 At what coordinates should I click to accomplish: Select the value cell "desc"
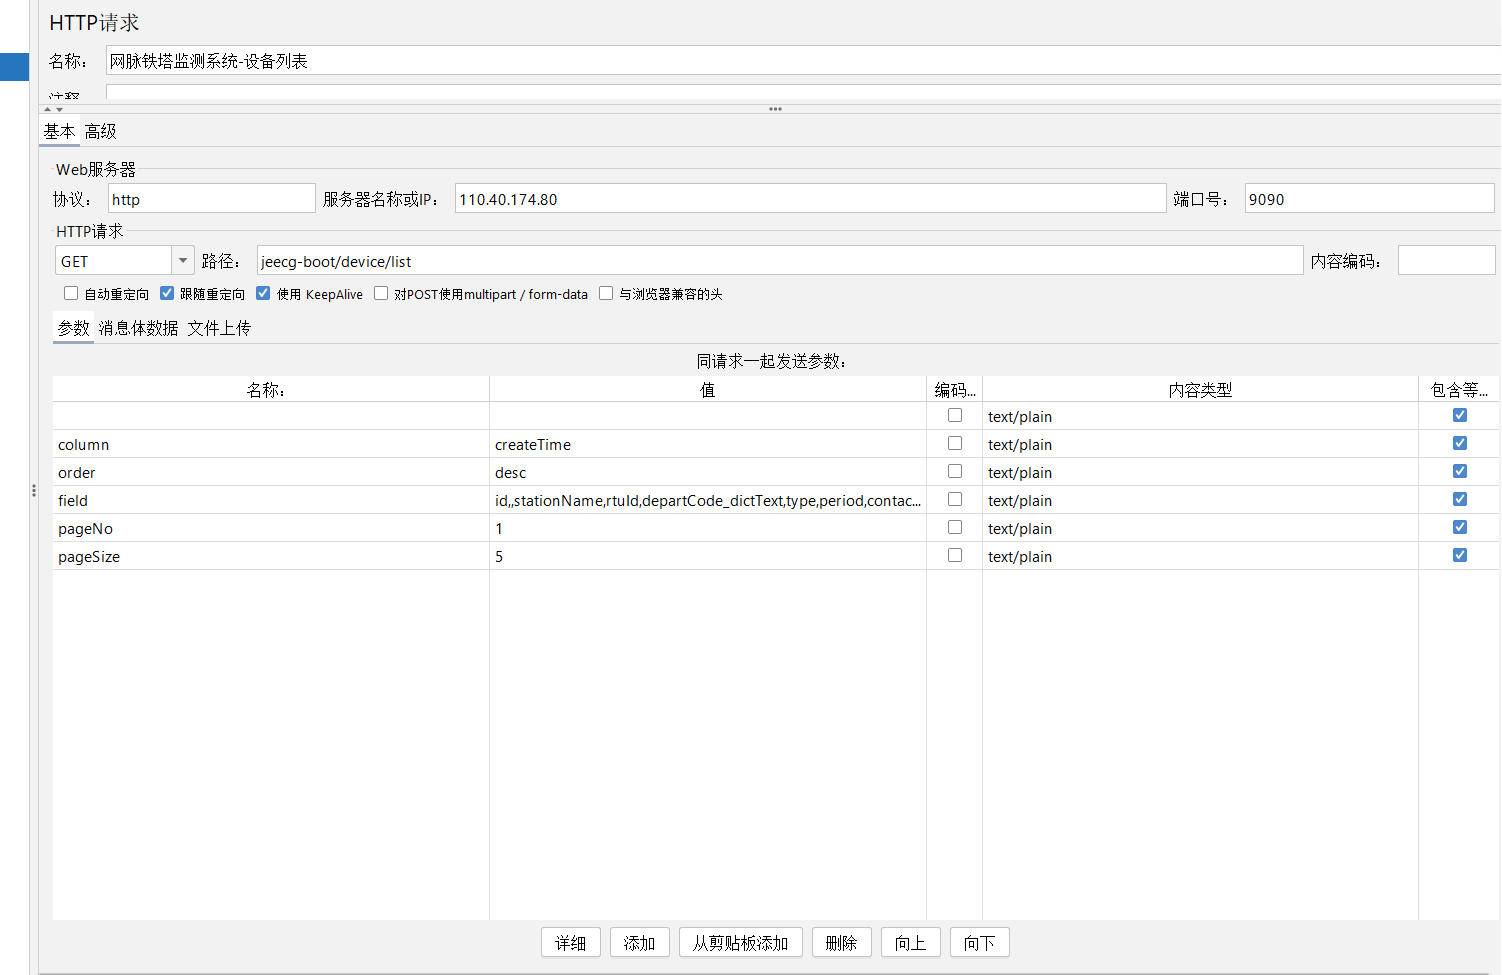[708, 472]
